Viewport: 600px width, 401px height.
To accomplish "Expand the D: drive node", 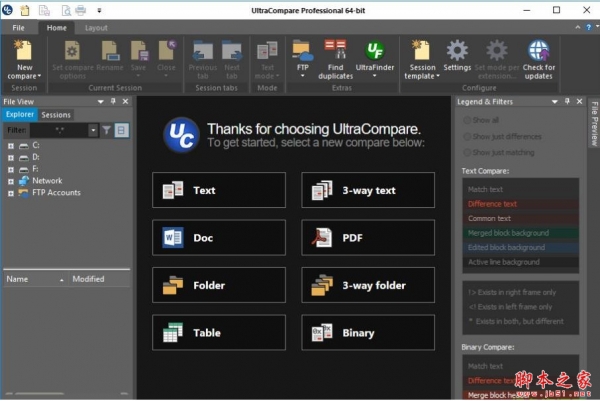I will pos(11,158).
